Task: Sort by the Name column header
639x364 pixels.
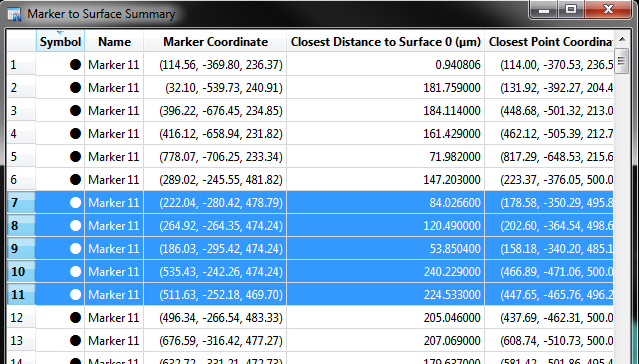Action: 114,41
